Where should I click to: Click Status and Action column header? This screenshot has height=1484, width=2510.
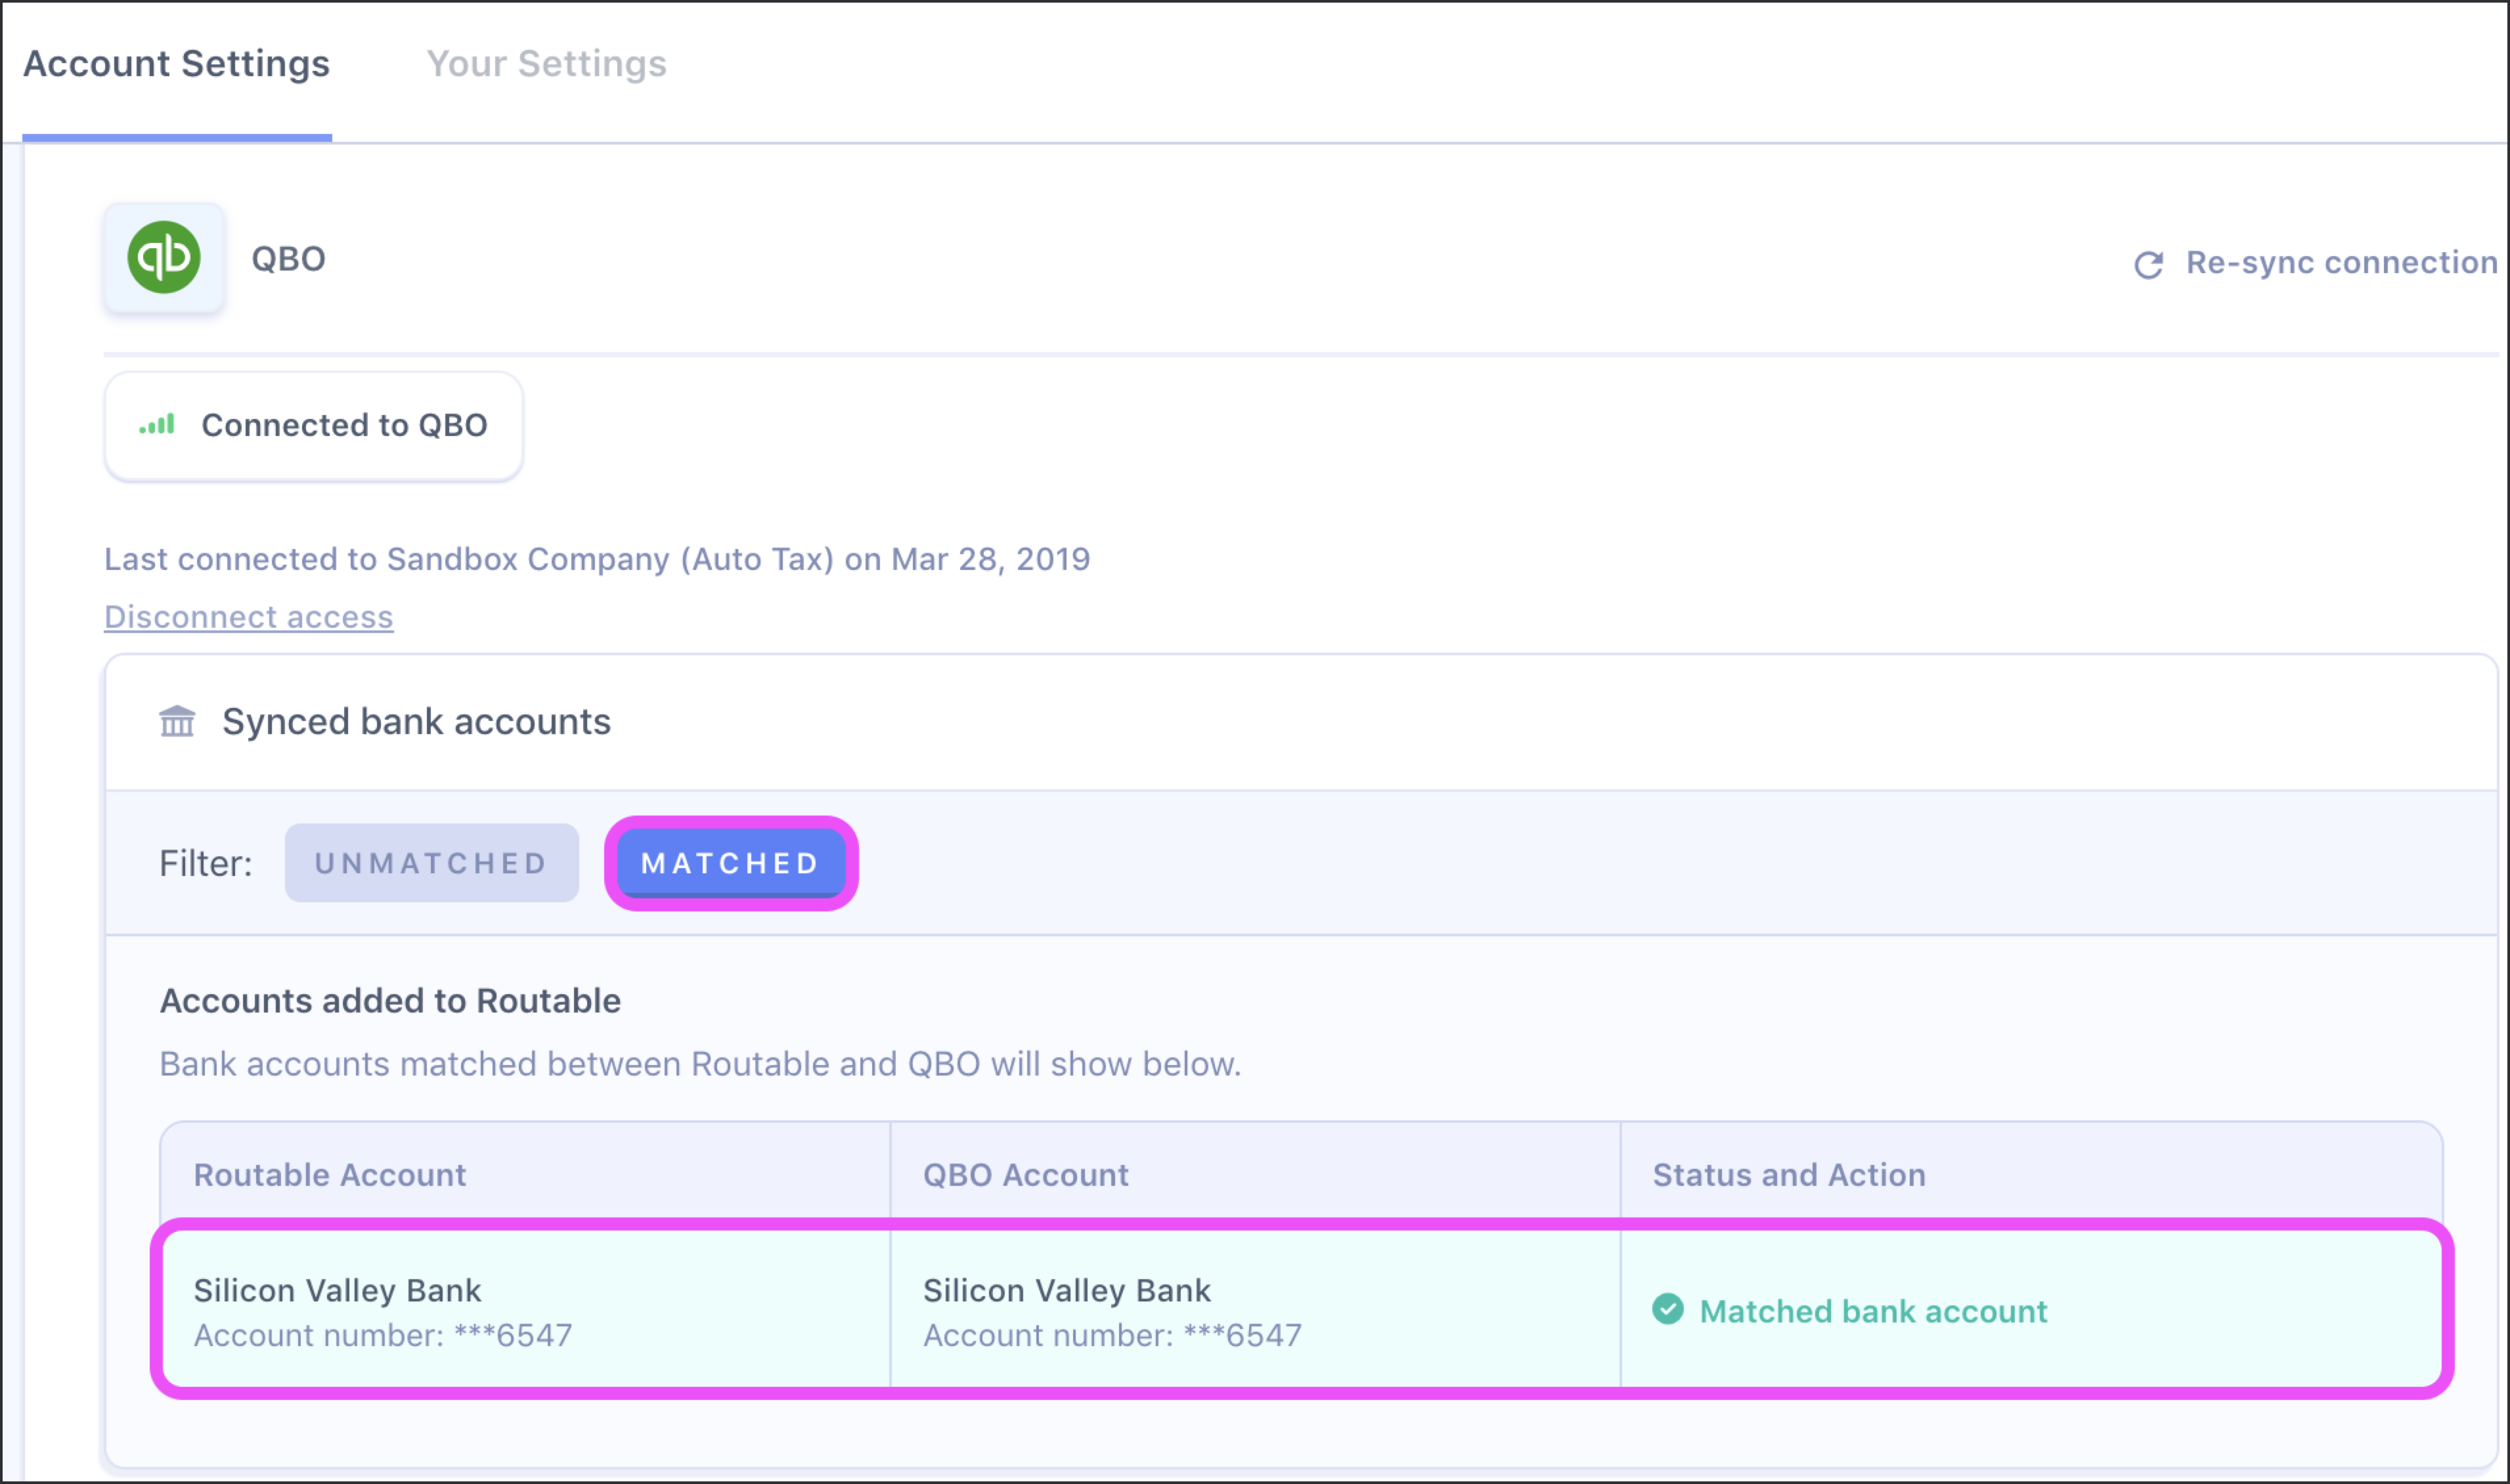(x=1788, y=1175)
